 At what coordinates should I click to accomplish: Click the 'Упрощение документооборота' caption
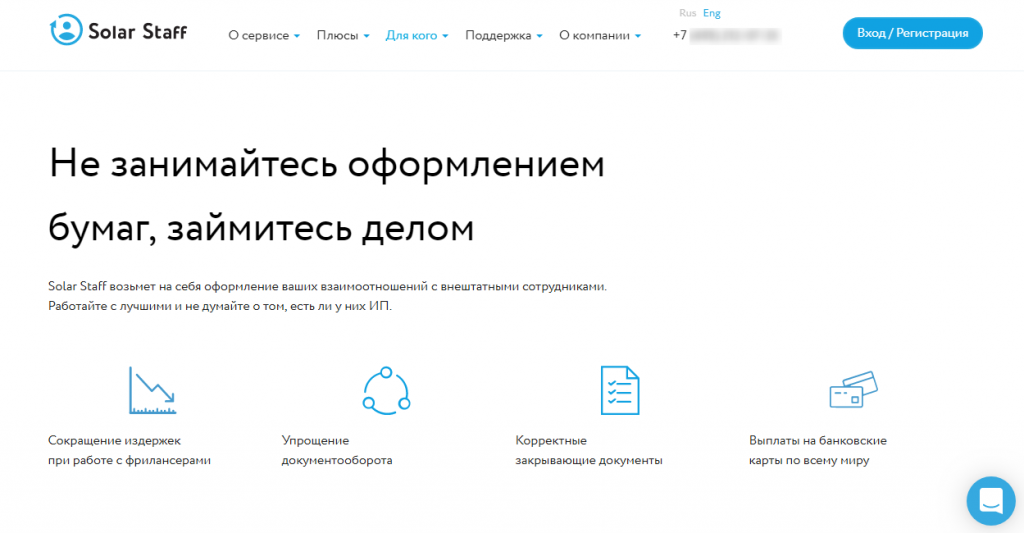click(x=337, y=450)
